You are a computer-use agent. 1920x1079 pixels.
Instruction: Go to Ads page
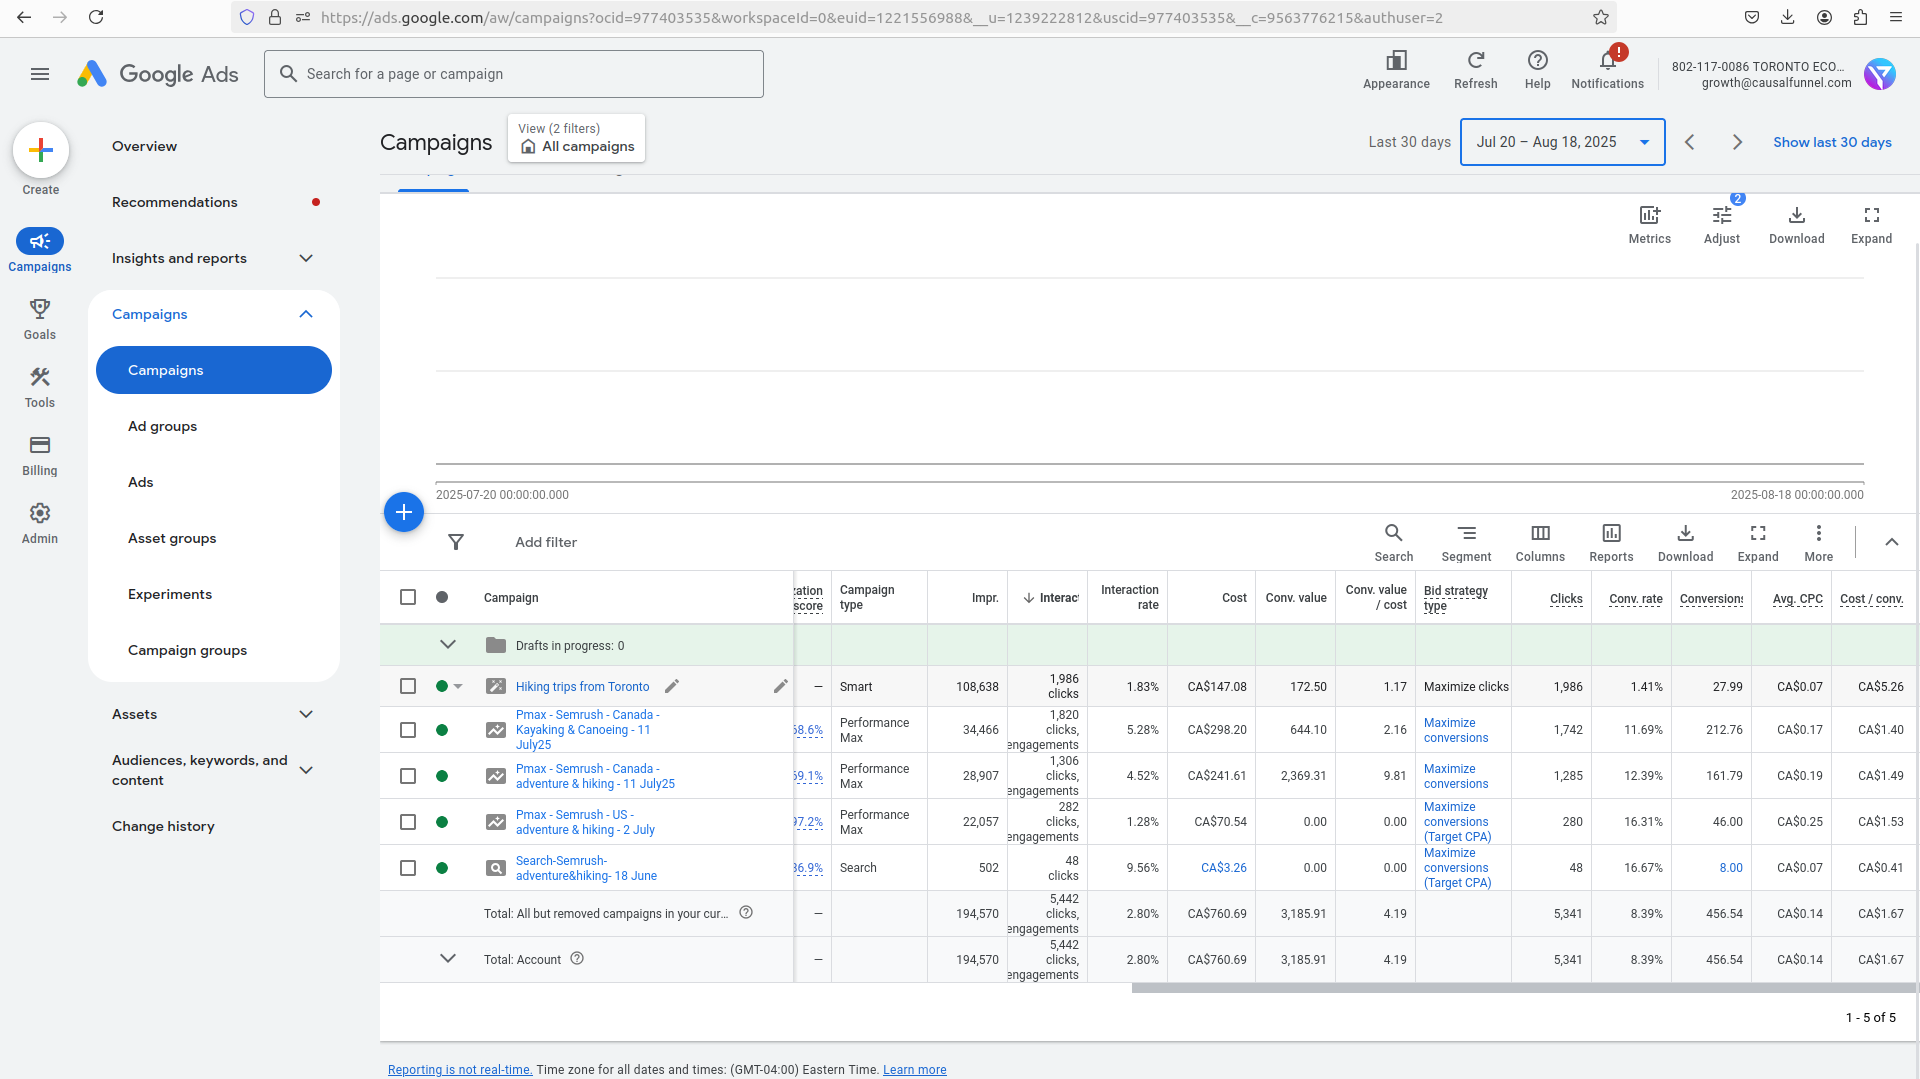click(x=141, y=482)
